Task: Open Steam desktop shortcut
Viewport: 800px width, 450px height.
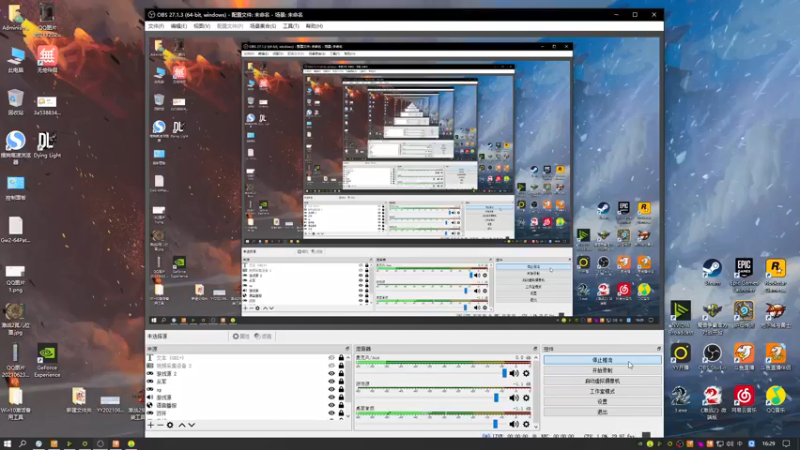Action: point(712,272)
